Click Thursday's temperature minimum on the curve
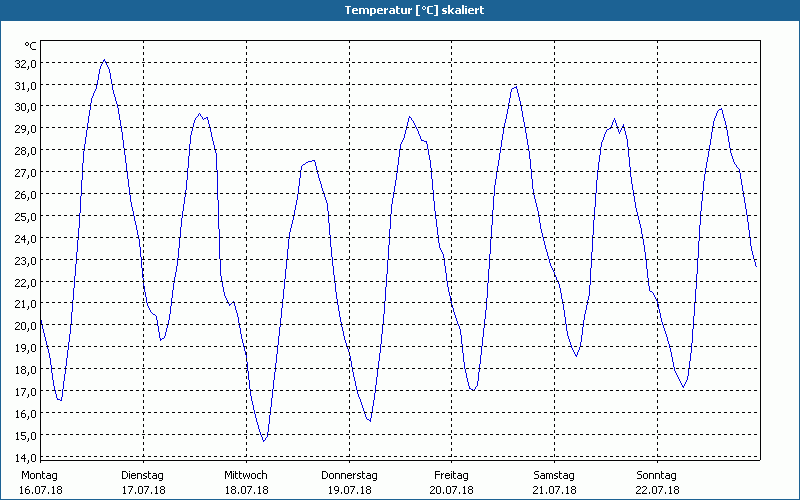This screenshot has height=500, width=800. point(369,421)
